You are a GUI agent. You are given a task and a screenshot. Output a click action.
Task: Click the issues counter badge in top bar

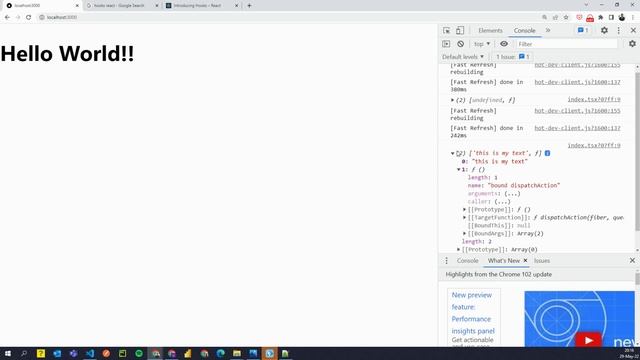pyautogui.click(x=583, y=30)
